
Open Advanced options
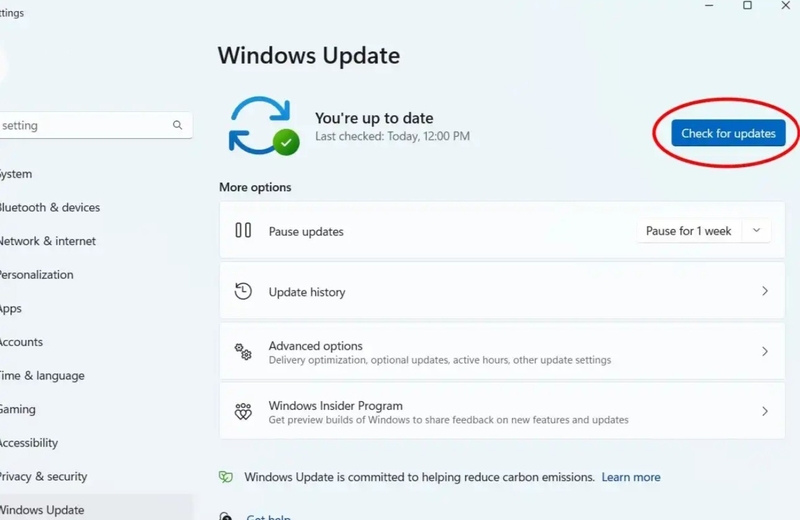pyautogui.click(x=502, y=352)
